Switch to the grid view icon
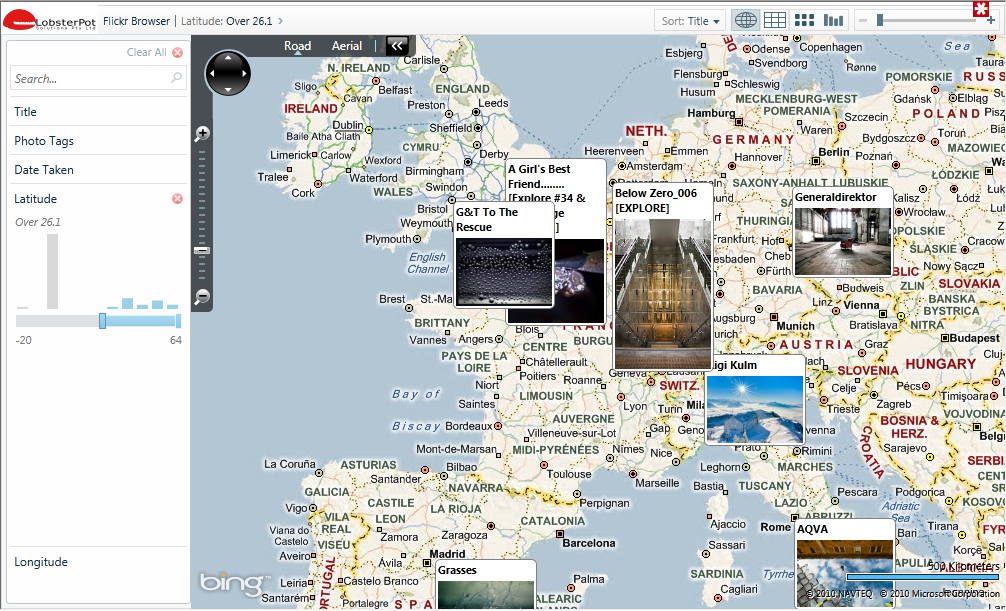This screenshot has height=611, width=1006. coord(804,21)
